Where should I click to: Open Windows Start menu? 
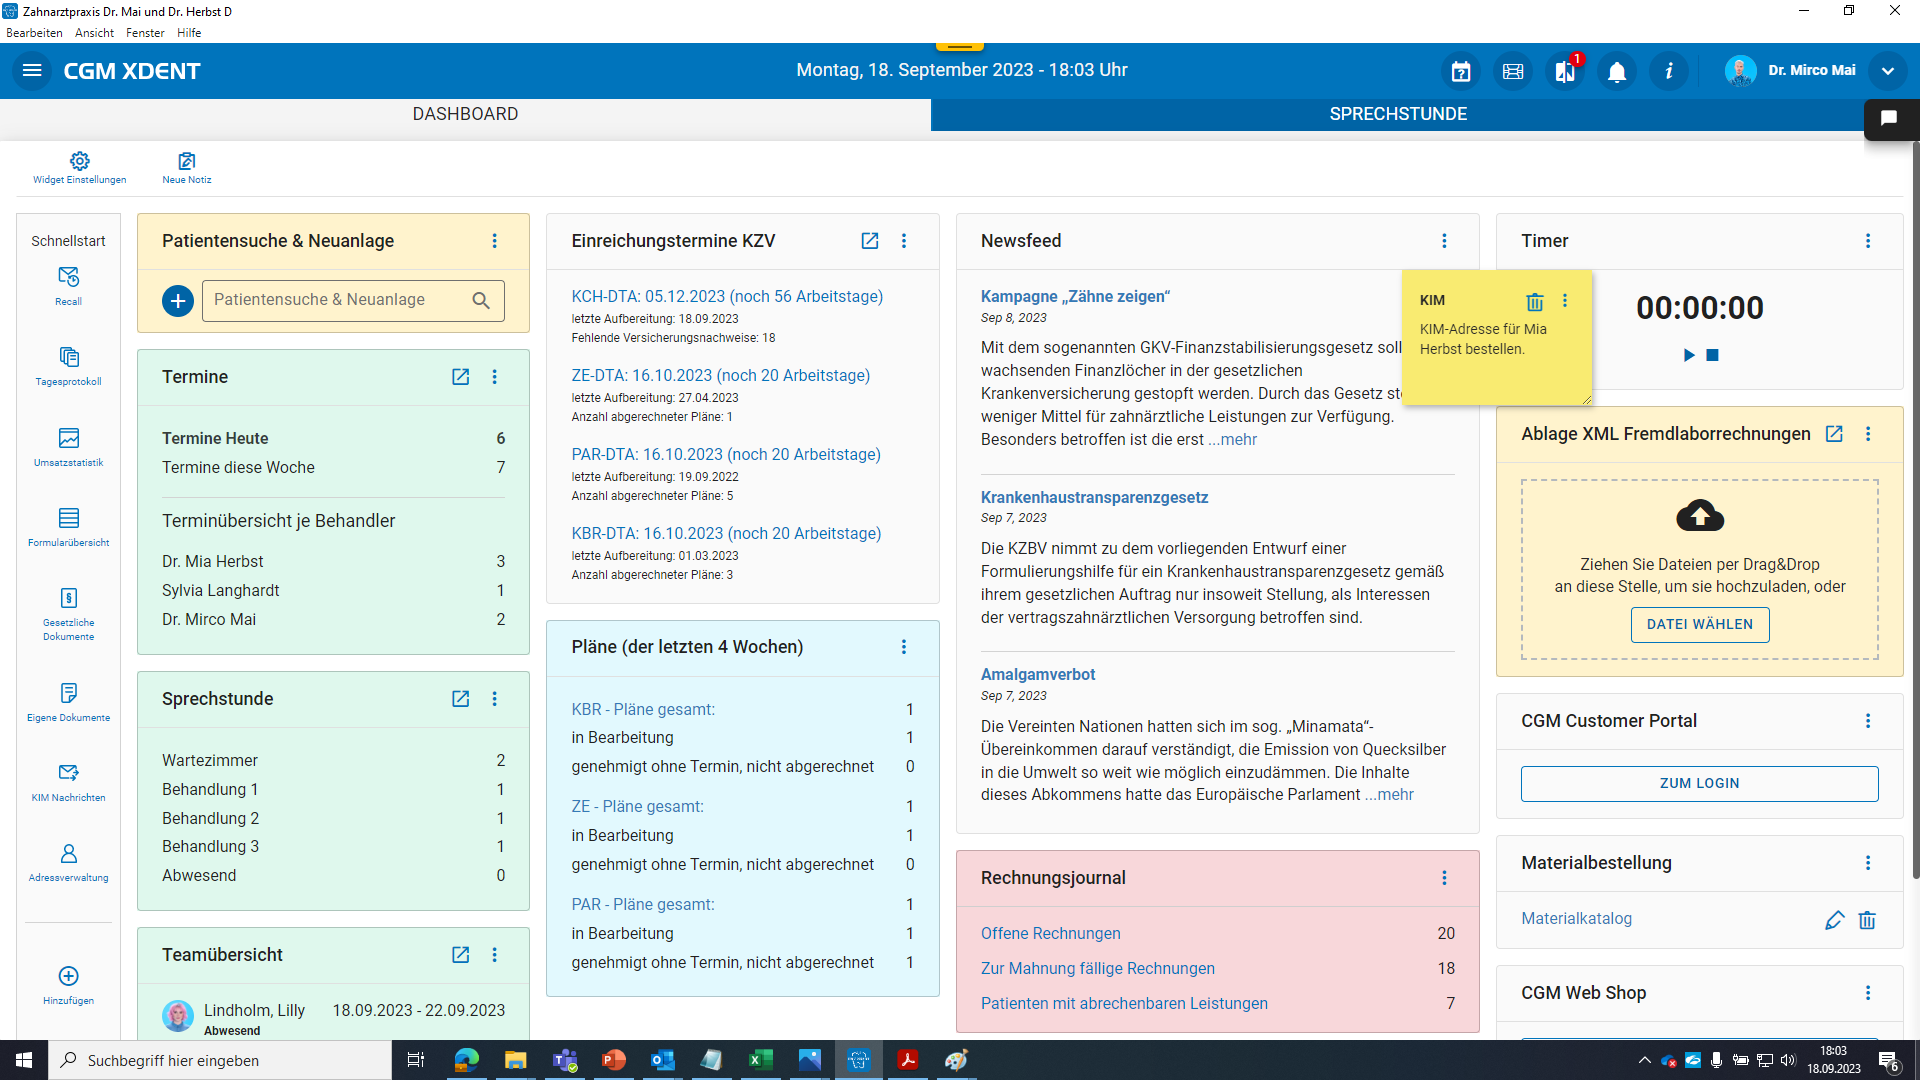click(24, 1060)
